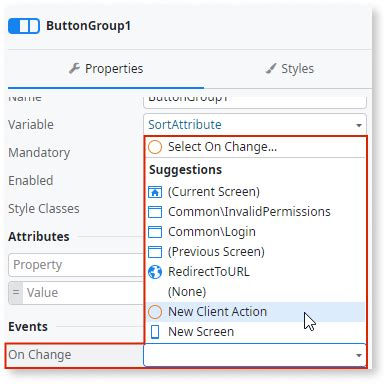Click the brush icon on Styles tab
The image size is (387, 384).
tap(271, 68)
